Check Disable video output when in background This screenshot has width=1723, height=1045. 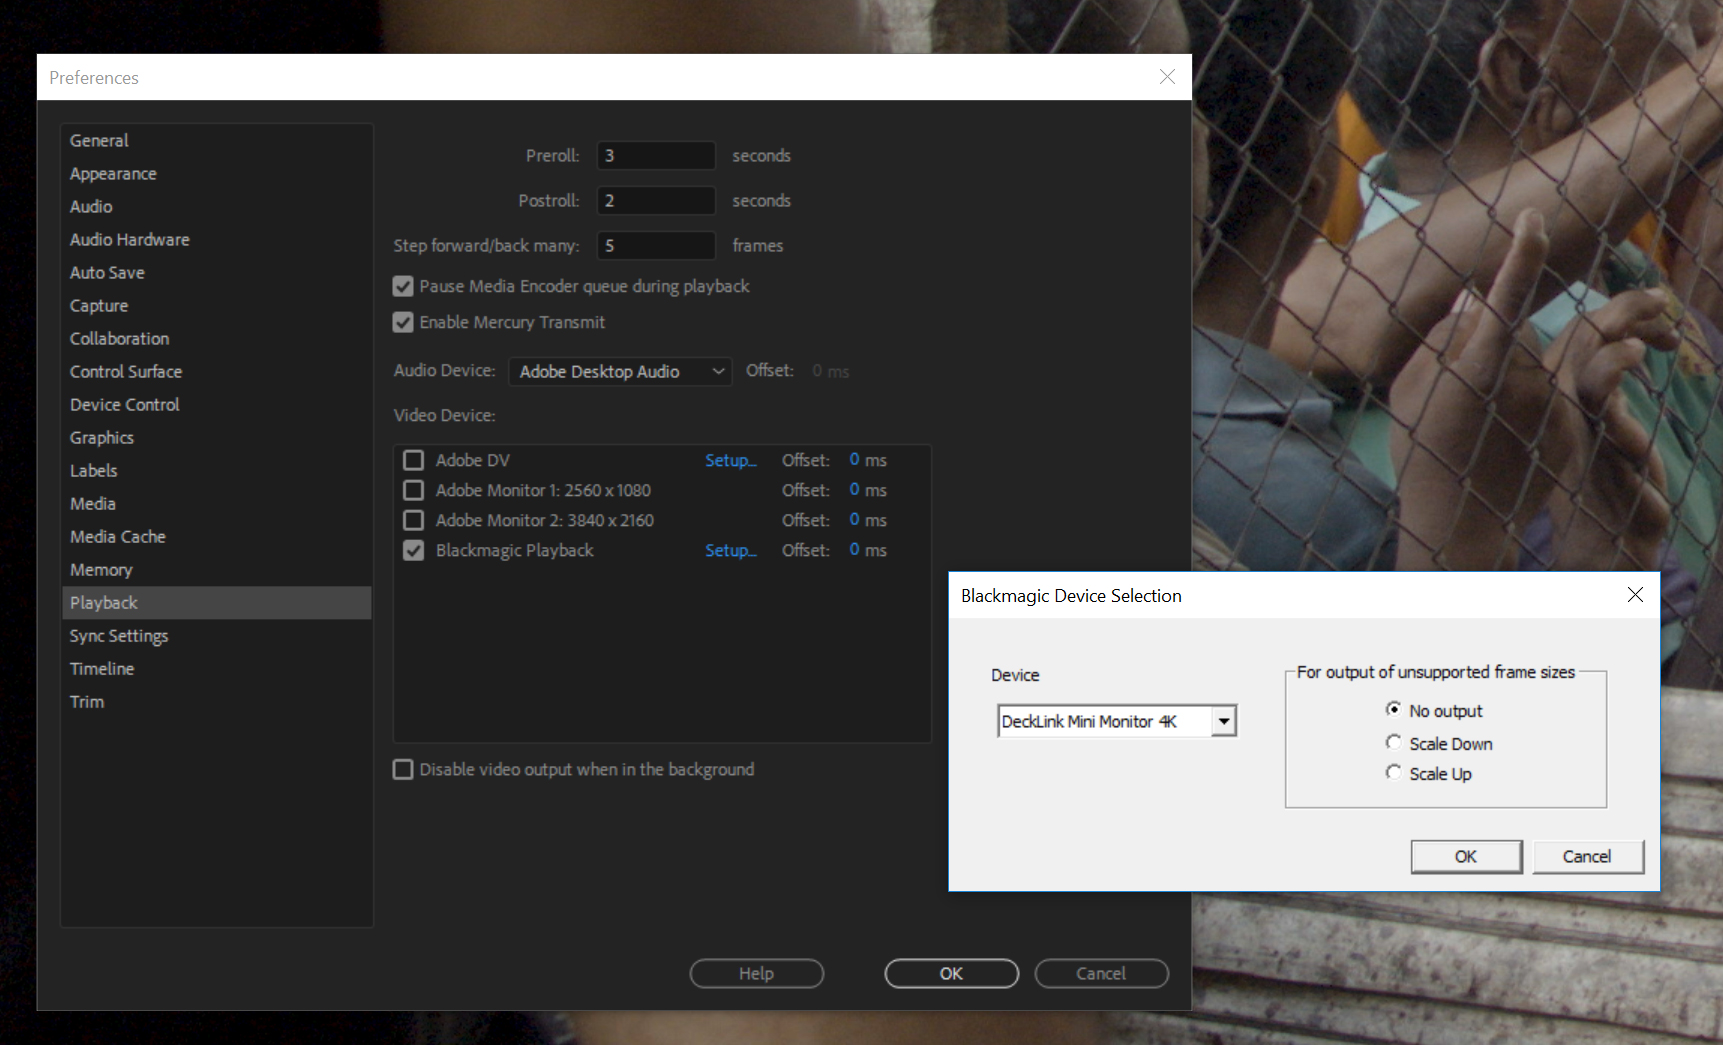click(403, 769)
